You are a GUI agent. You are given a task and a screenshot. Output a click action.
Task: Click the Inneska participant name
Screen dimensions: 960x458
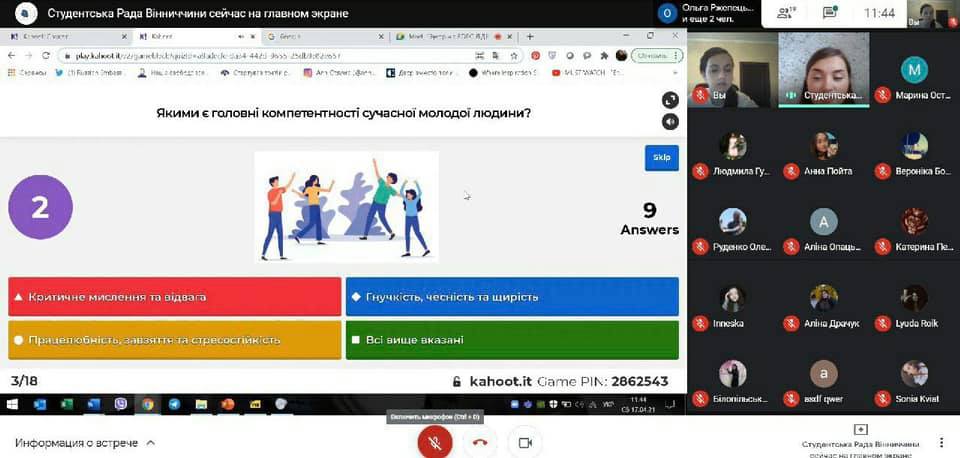point(730,323)
